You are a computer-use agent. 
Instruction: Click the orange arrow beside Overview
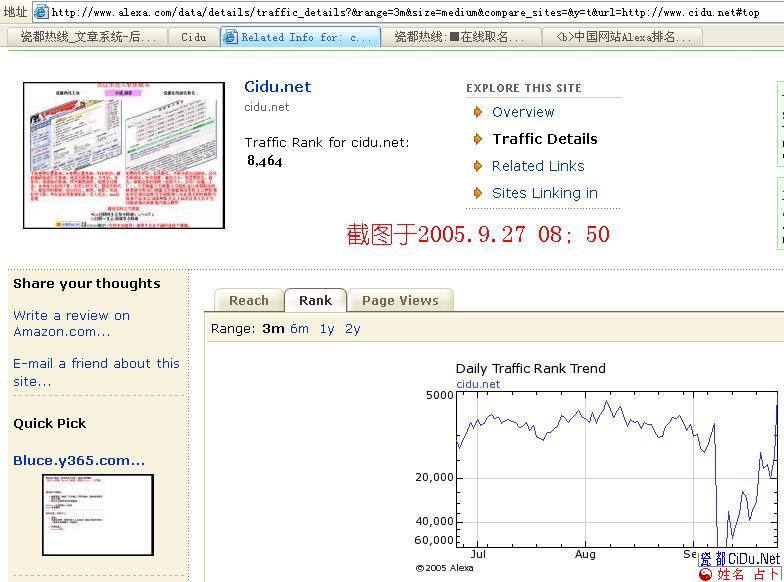(x=478, y=112)
